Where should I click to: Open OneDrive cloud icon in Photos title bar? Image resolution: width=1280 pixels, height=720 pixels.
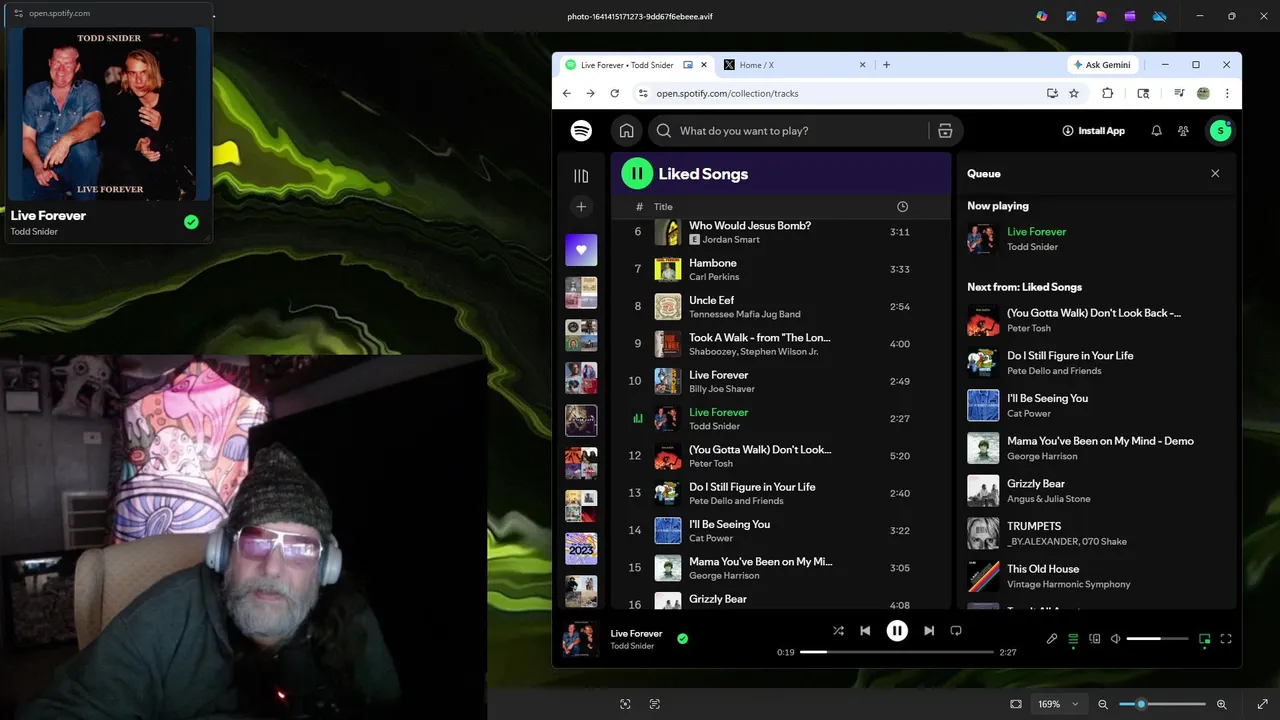point(1160,16)
